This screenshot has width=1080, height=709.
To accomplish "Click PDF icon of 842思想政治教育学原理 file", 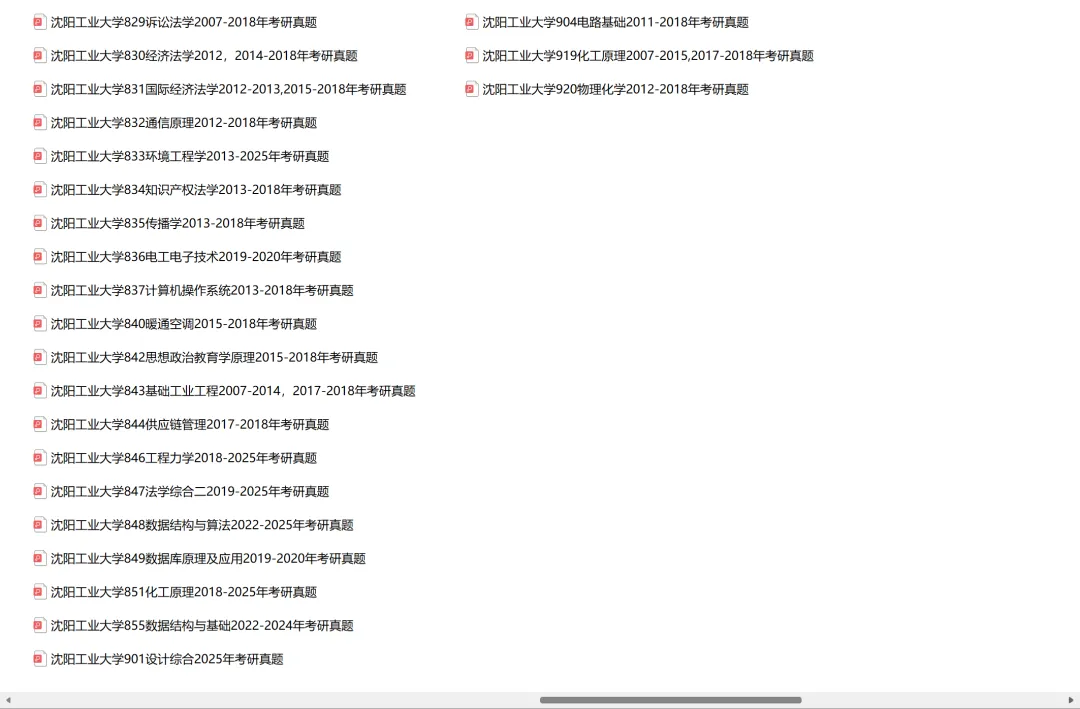I will (40, 358).
